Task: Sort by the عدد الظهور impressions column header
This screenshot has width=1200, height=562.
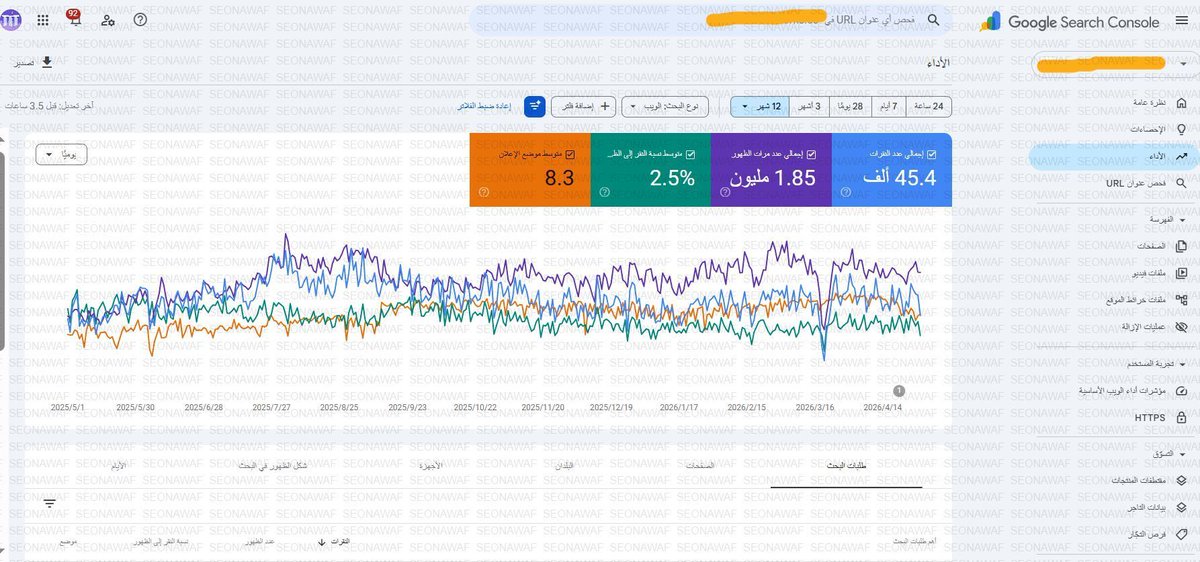Action: 261,542
